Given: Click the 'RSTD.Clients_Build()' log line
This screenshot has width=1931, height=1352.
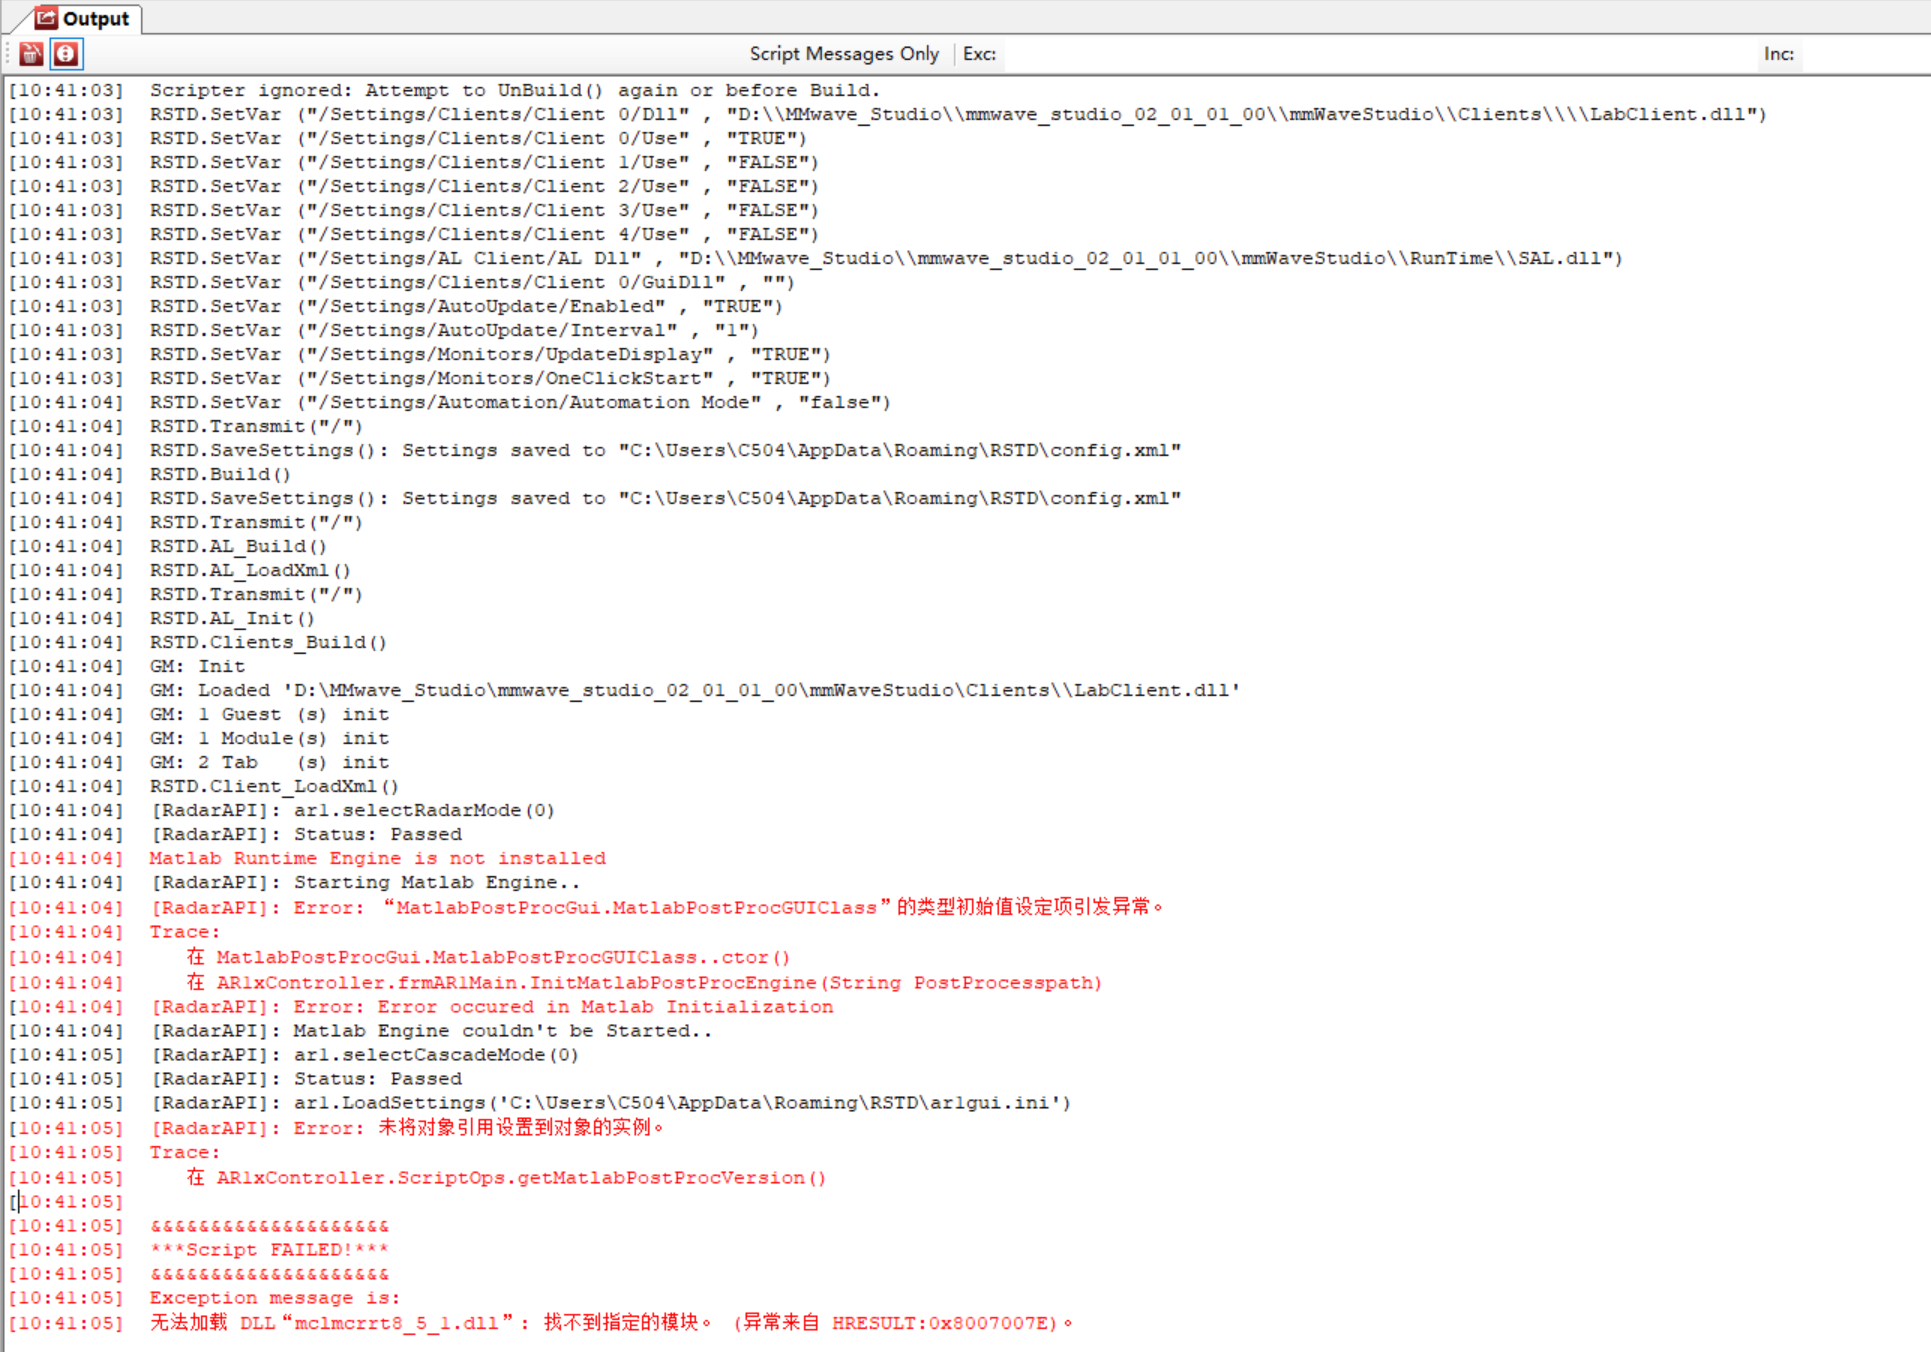Looking at the screenshot, I should [x=268, y=642].
